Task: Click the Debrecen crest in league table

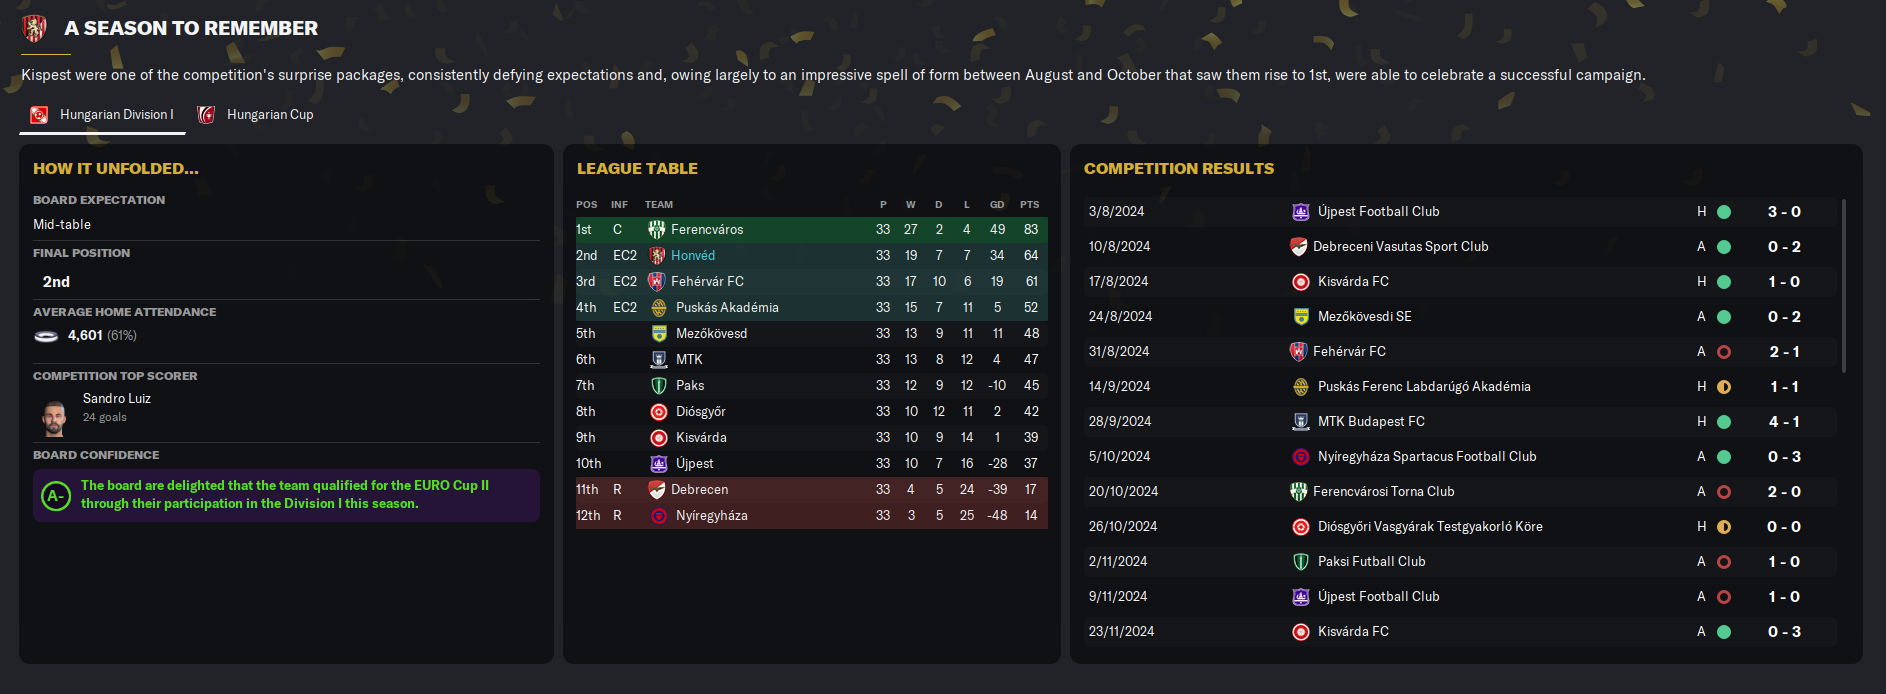Action: click(x=657, y=490)
